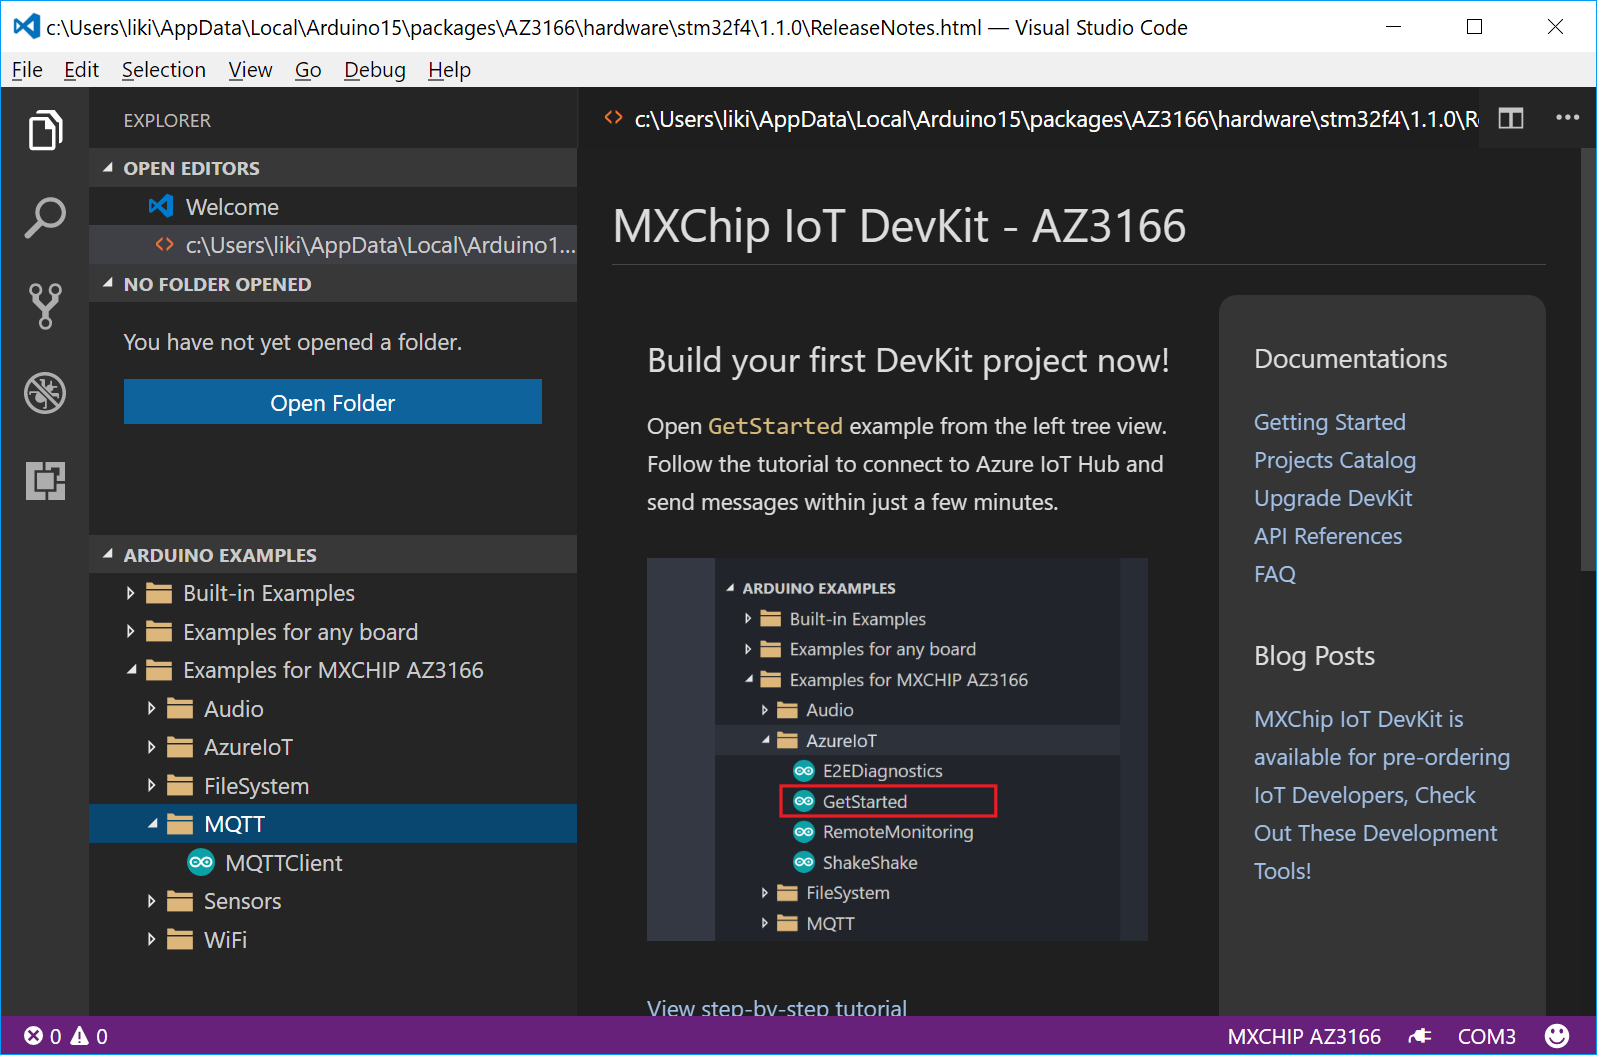Open the Source Control view icon
This screenshot has height=1055, width=1597.
(x=45, y=306)
